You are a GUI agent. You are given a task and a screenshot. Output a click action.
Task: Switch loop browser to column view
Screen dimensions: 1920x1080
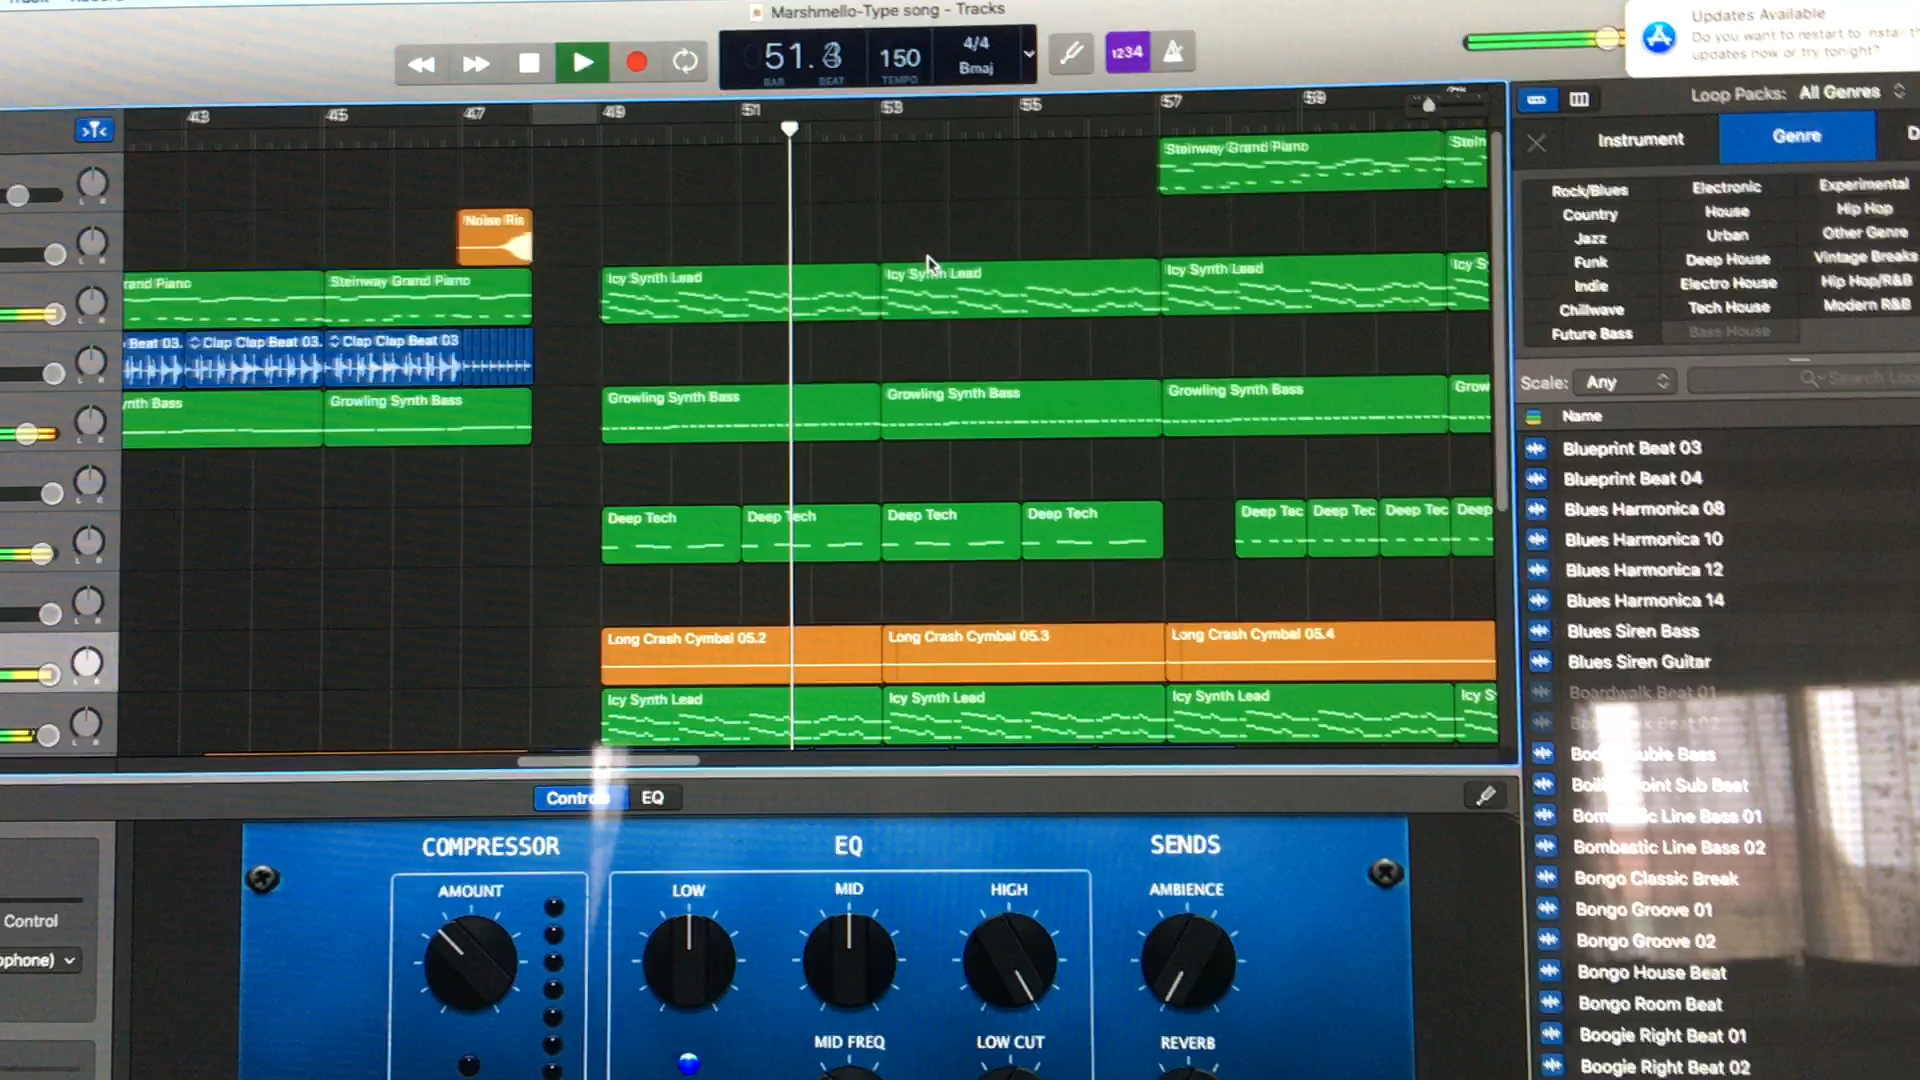[1579, 99]
